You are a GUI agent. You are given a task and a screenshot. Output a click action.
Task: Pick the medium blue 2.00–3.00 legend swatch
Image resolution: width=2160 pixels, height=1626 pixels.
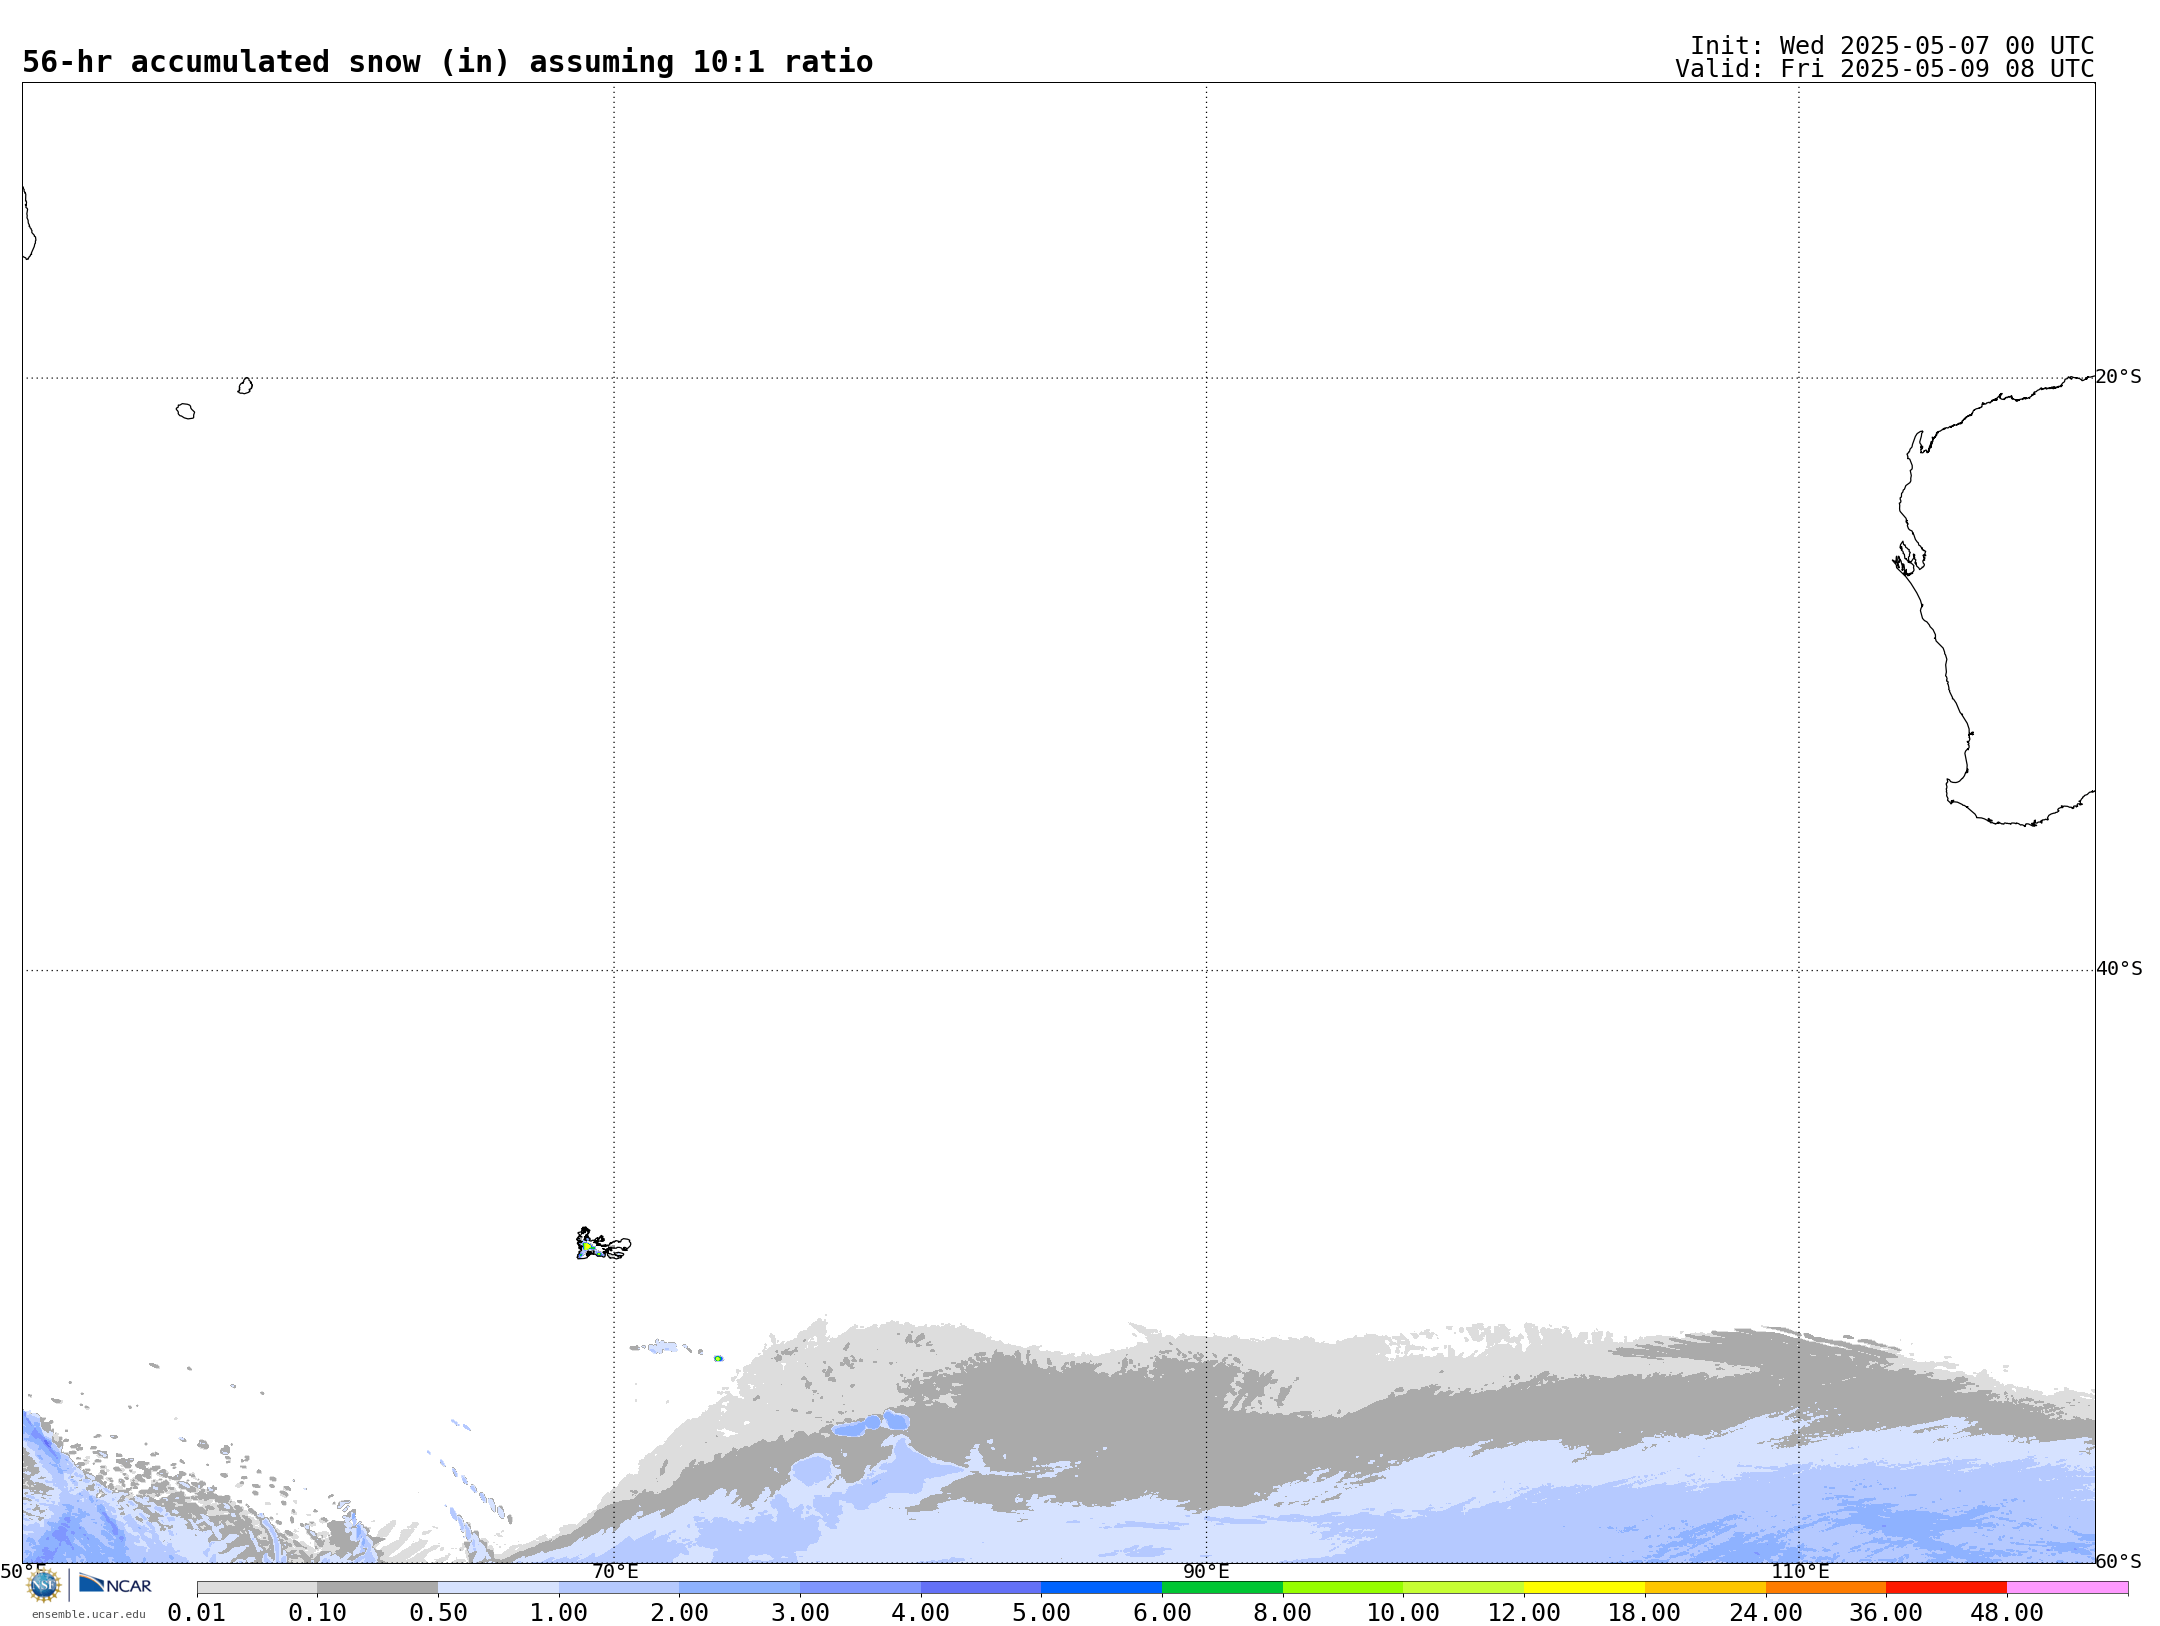(739, 1588)
